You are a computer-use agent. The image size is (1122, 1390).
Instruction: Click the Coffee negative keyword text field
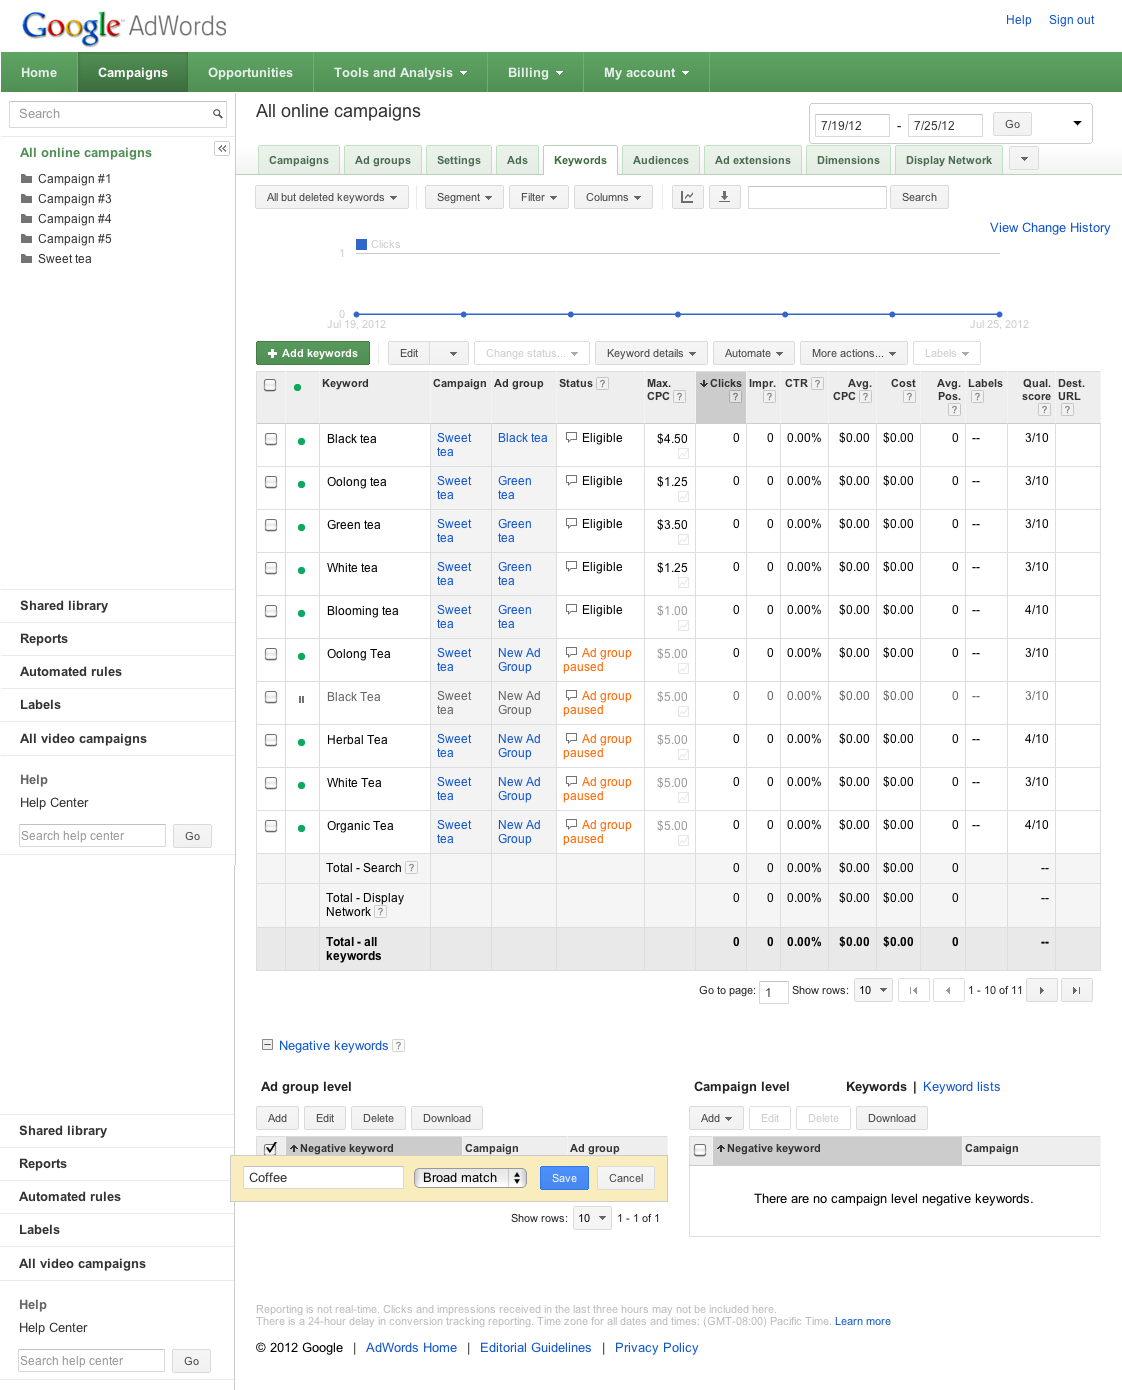323,1178
